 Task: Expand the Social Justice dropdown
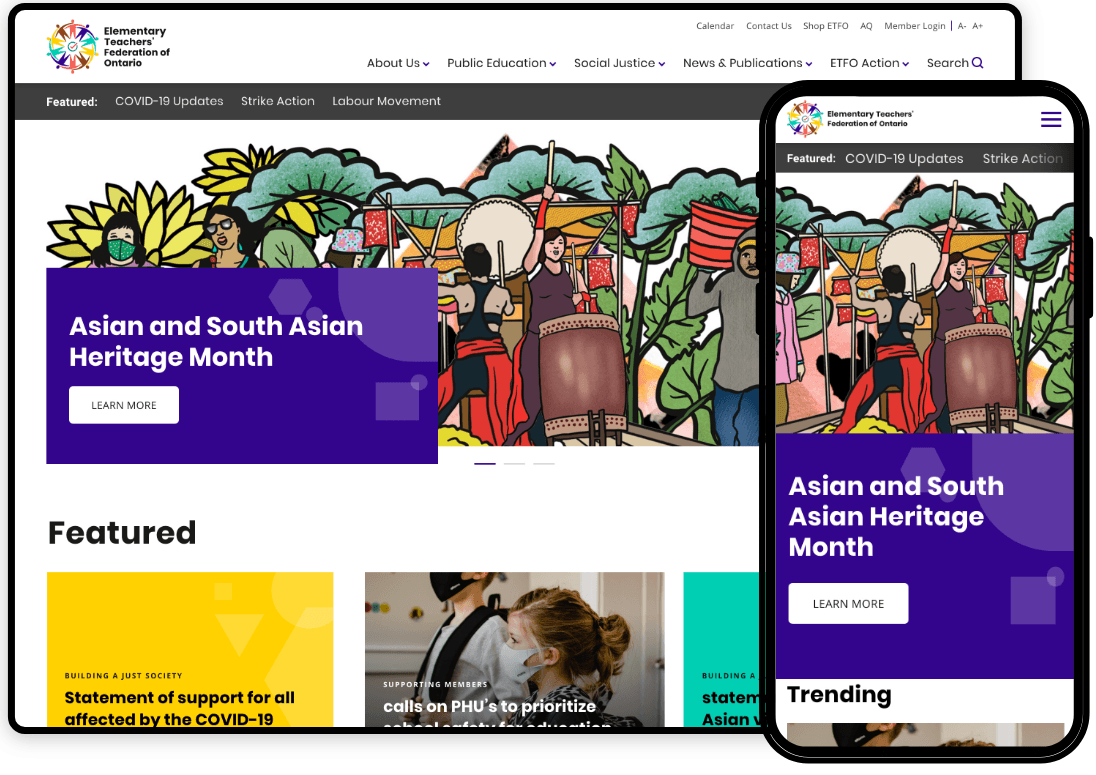coord(619,63)
